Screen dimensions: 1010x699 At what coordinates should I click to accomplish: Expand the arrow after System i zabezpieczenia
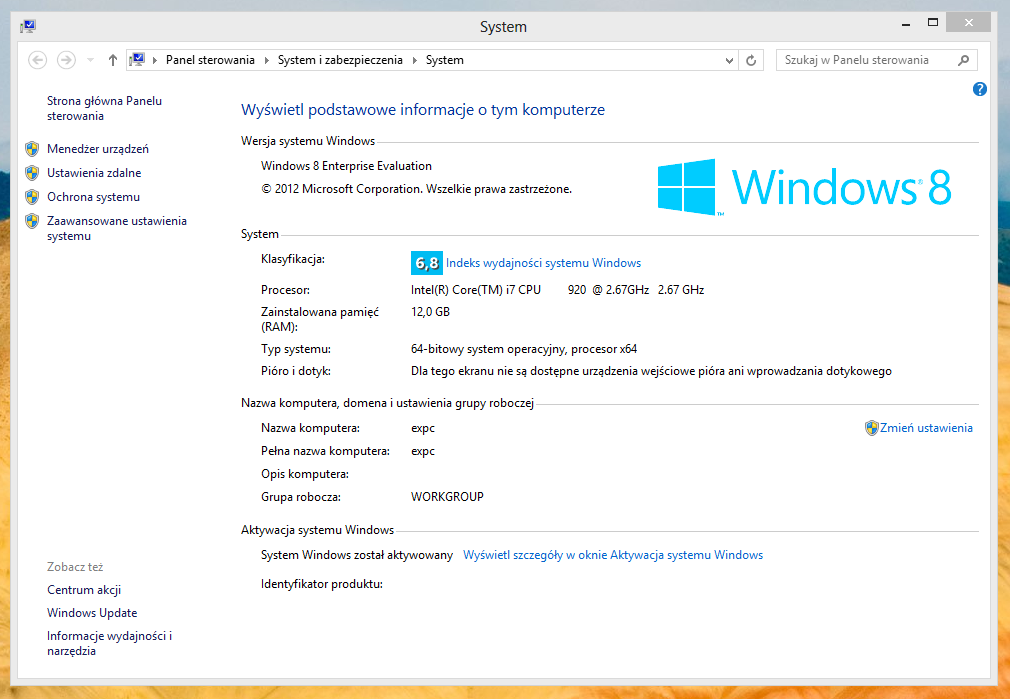point(415,60)
